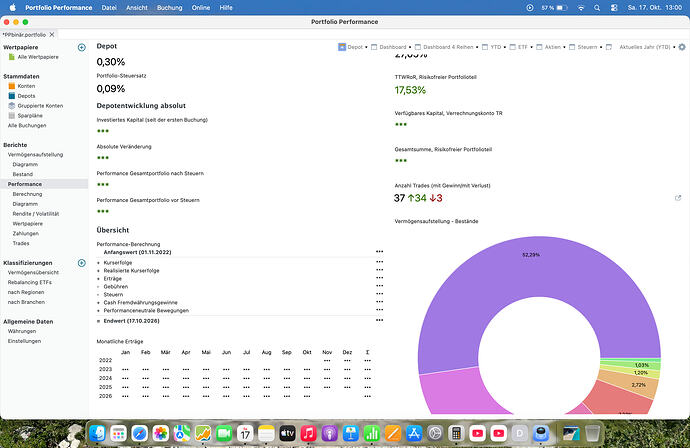Viewport: 690px width, 448px height.
Task: Open the Online menu
Action: pyautogui.click(x=201, y=7)
